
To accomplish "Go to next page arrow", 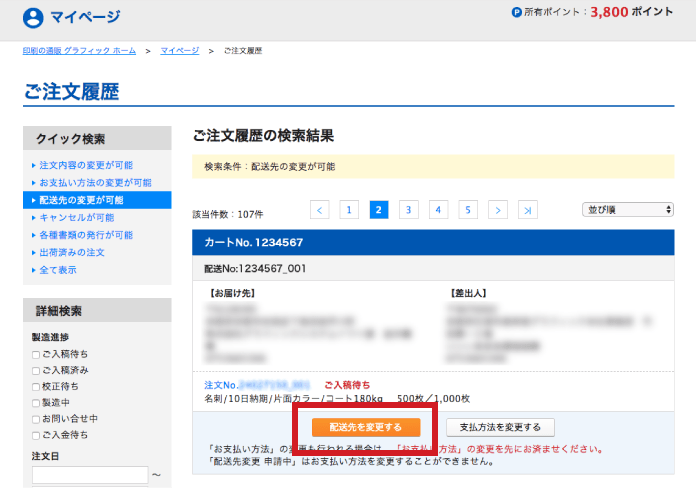I will (498, 209).
